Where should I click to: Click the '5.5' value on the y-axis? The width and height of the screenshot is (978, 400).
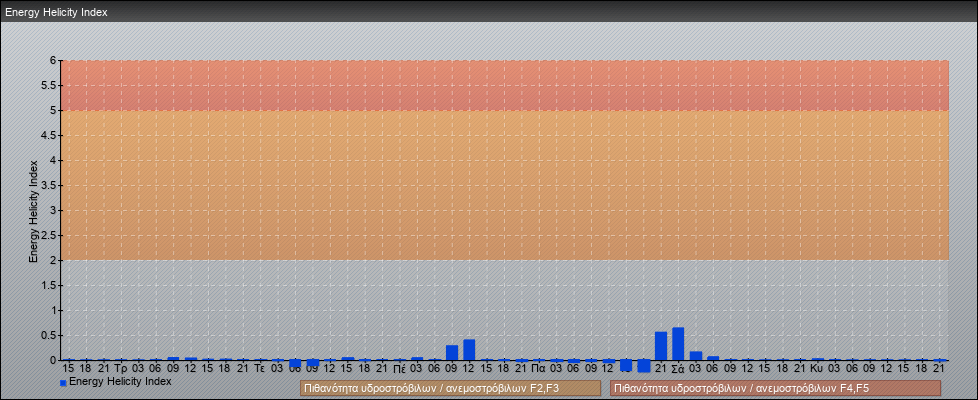49,85
